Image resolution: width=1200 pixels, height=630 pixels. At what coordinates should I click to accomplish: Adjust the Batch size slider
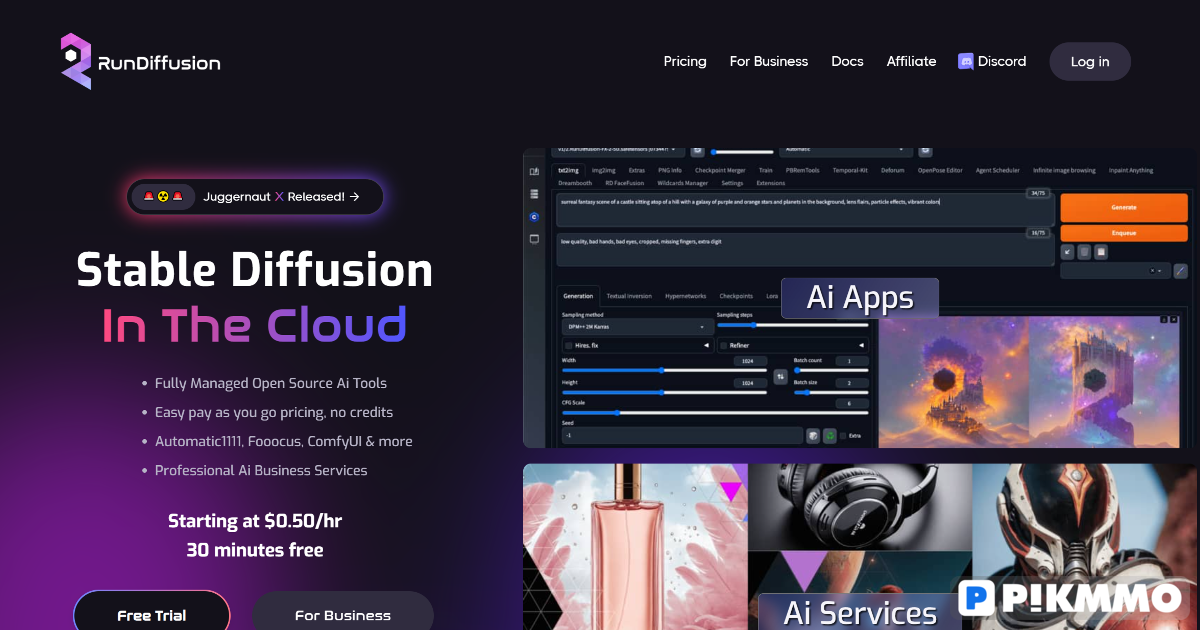point(831,392)
